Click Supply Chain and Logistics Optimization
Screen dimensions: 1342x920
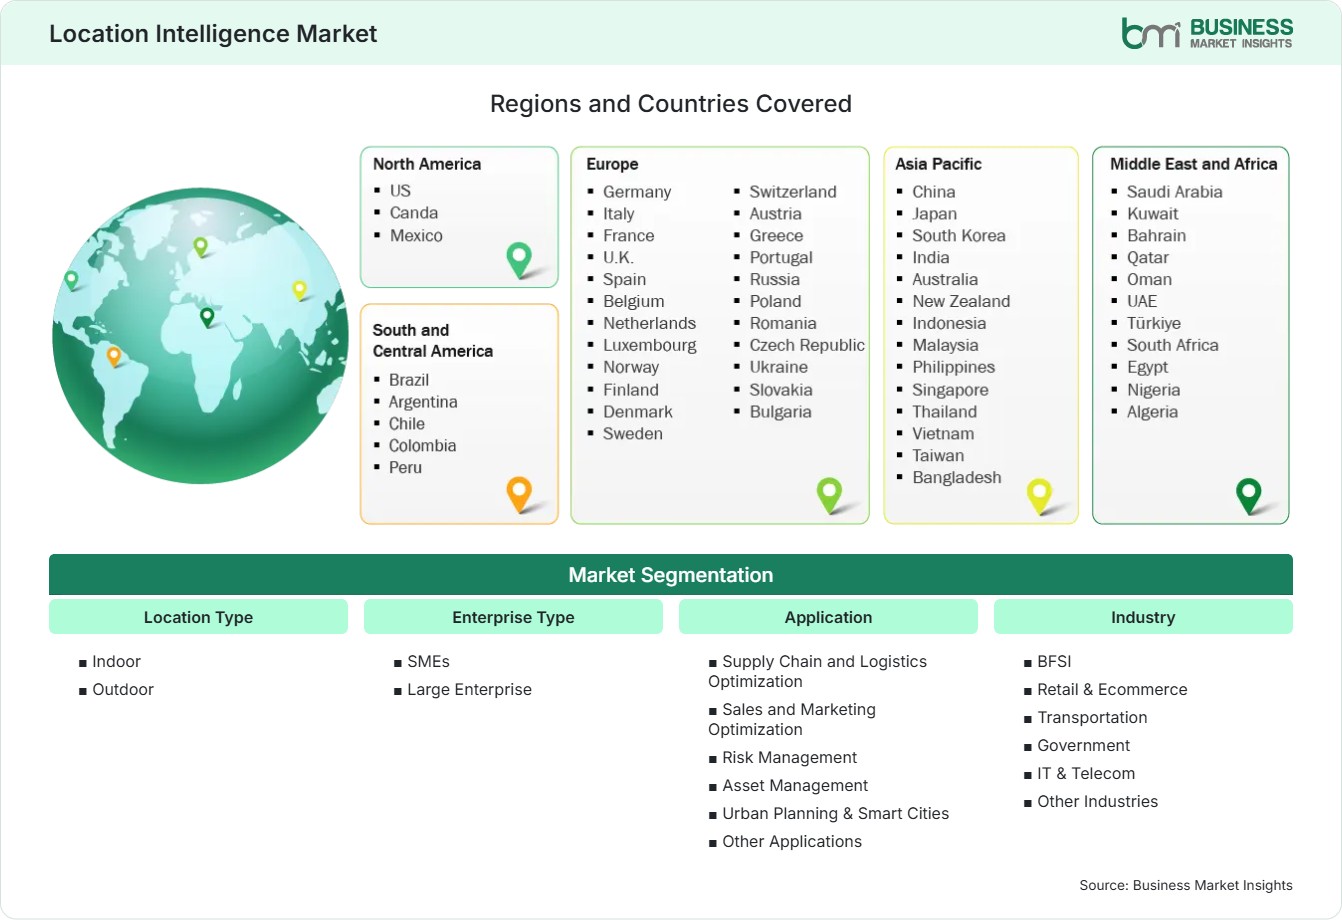pos(818,672)
